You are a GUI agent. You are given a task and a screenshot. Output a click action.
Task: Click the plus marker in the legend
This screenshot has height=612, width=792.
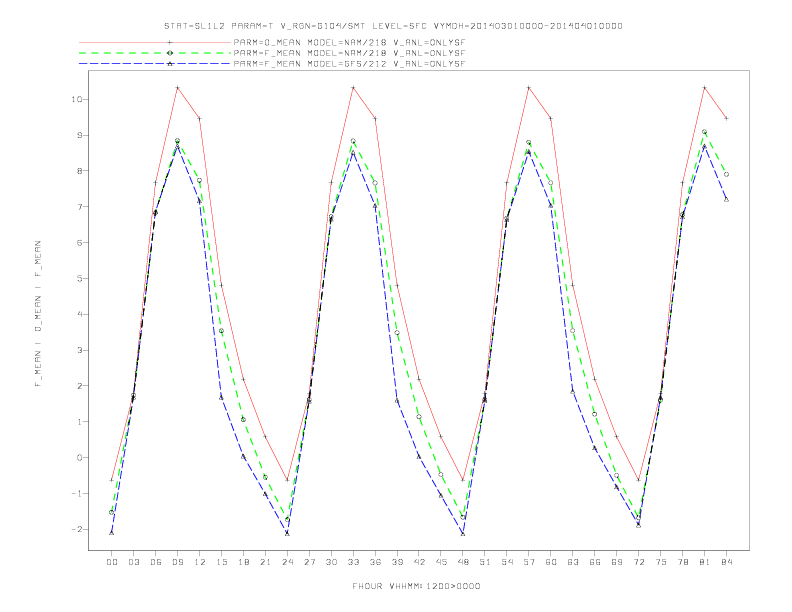coord(170,42)
